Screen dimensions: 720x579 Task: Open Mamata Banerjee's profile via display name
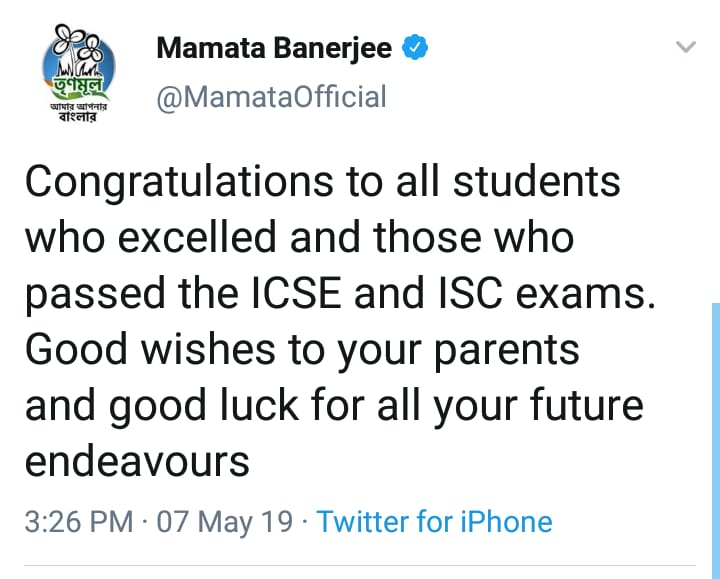tap(274, 48)
